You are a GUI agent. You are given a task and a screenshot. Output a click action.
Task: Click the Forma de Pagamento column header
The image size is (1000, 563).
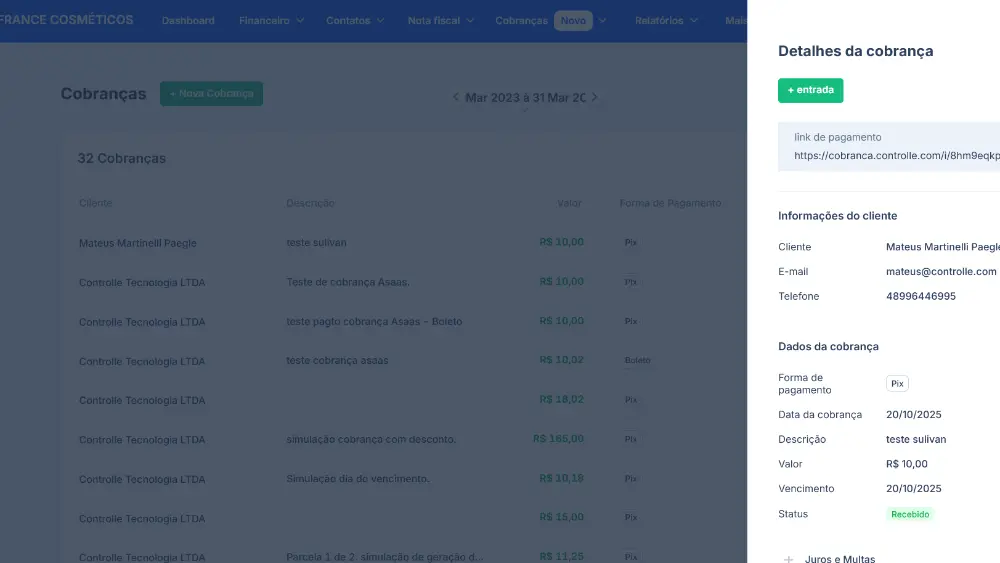[670, 203]
